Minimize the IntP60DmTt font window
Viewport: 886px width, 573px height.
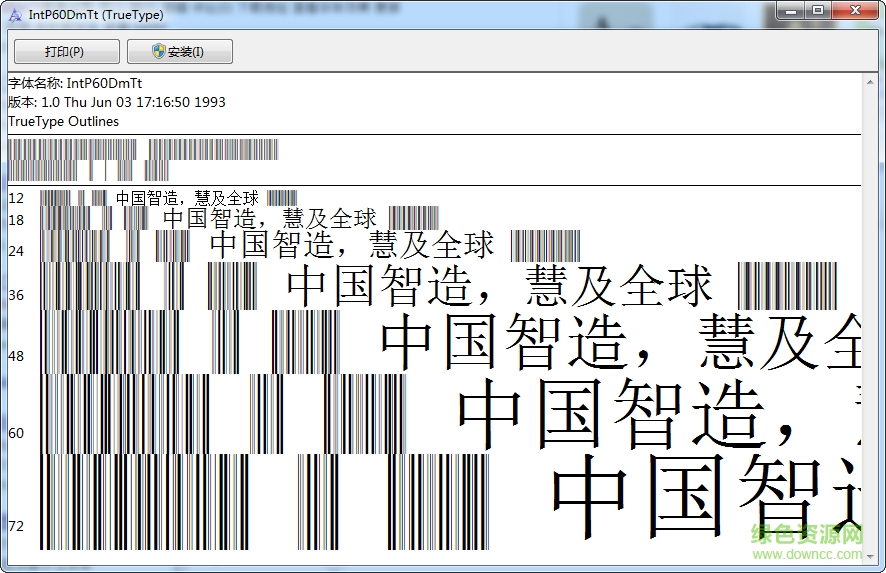[x=792, y=11]
